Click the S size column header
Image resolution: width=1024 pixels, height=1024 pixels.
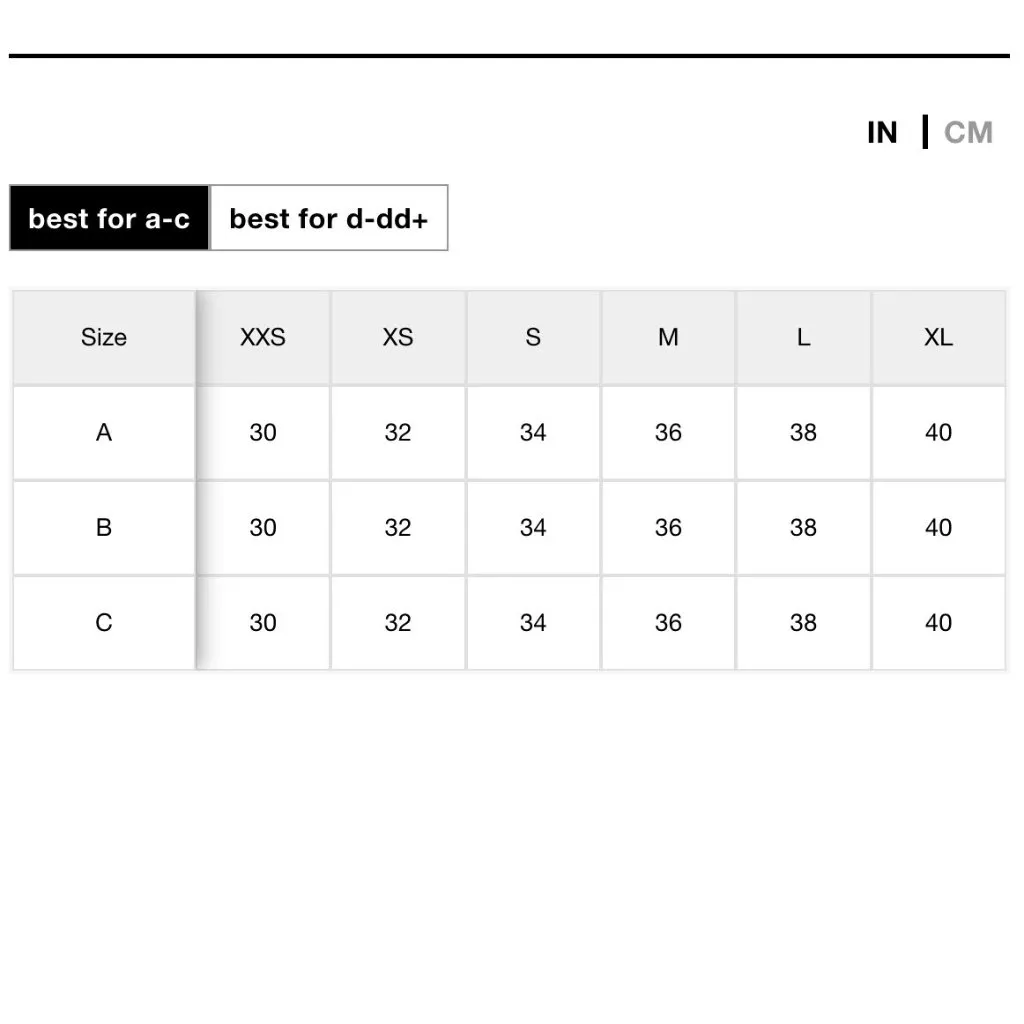pos(533,337)
